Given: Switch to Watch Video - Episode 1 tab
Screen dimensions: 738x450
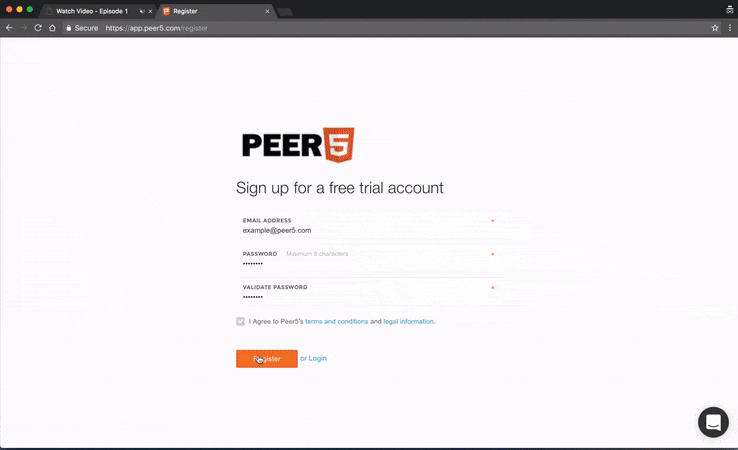Looking at the screenshot, I should coord(92,11).
